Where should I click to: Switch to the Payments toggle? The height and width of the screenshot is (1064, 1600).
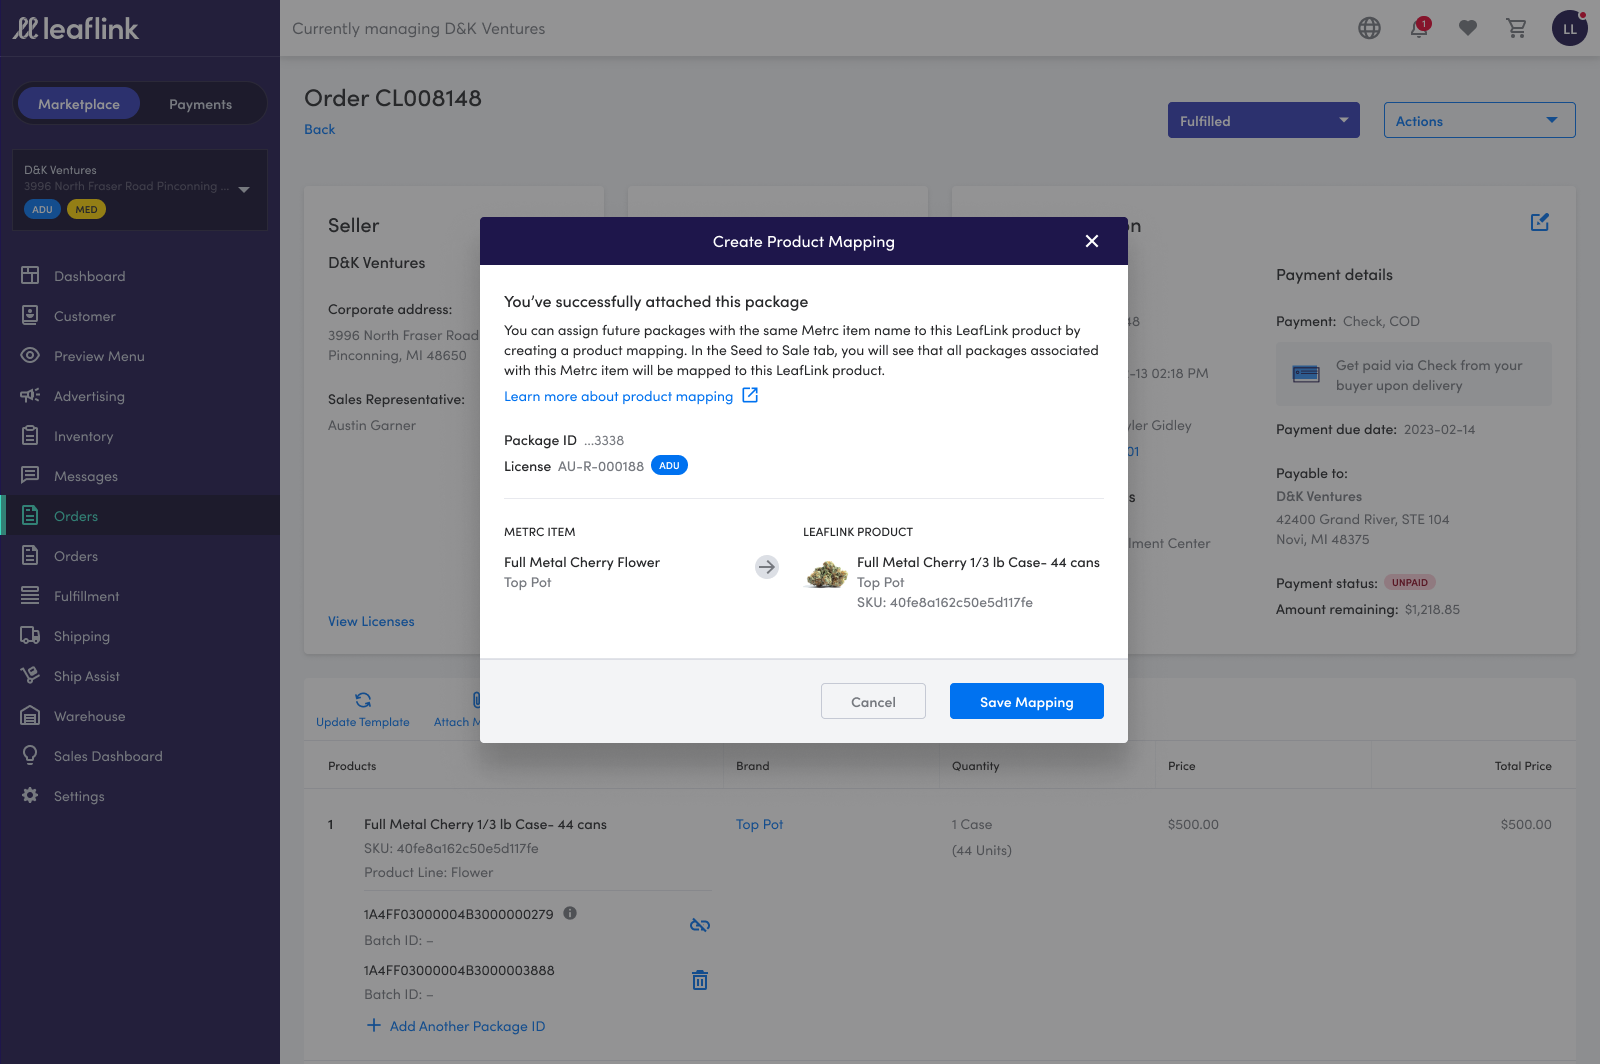click(x=200, y=104)
